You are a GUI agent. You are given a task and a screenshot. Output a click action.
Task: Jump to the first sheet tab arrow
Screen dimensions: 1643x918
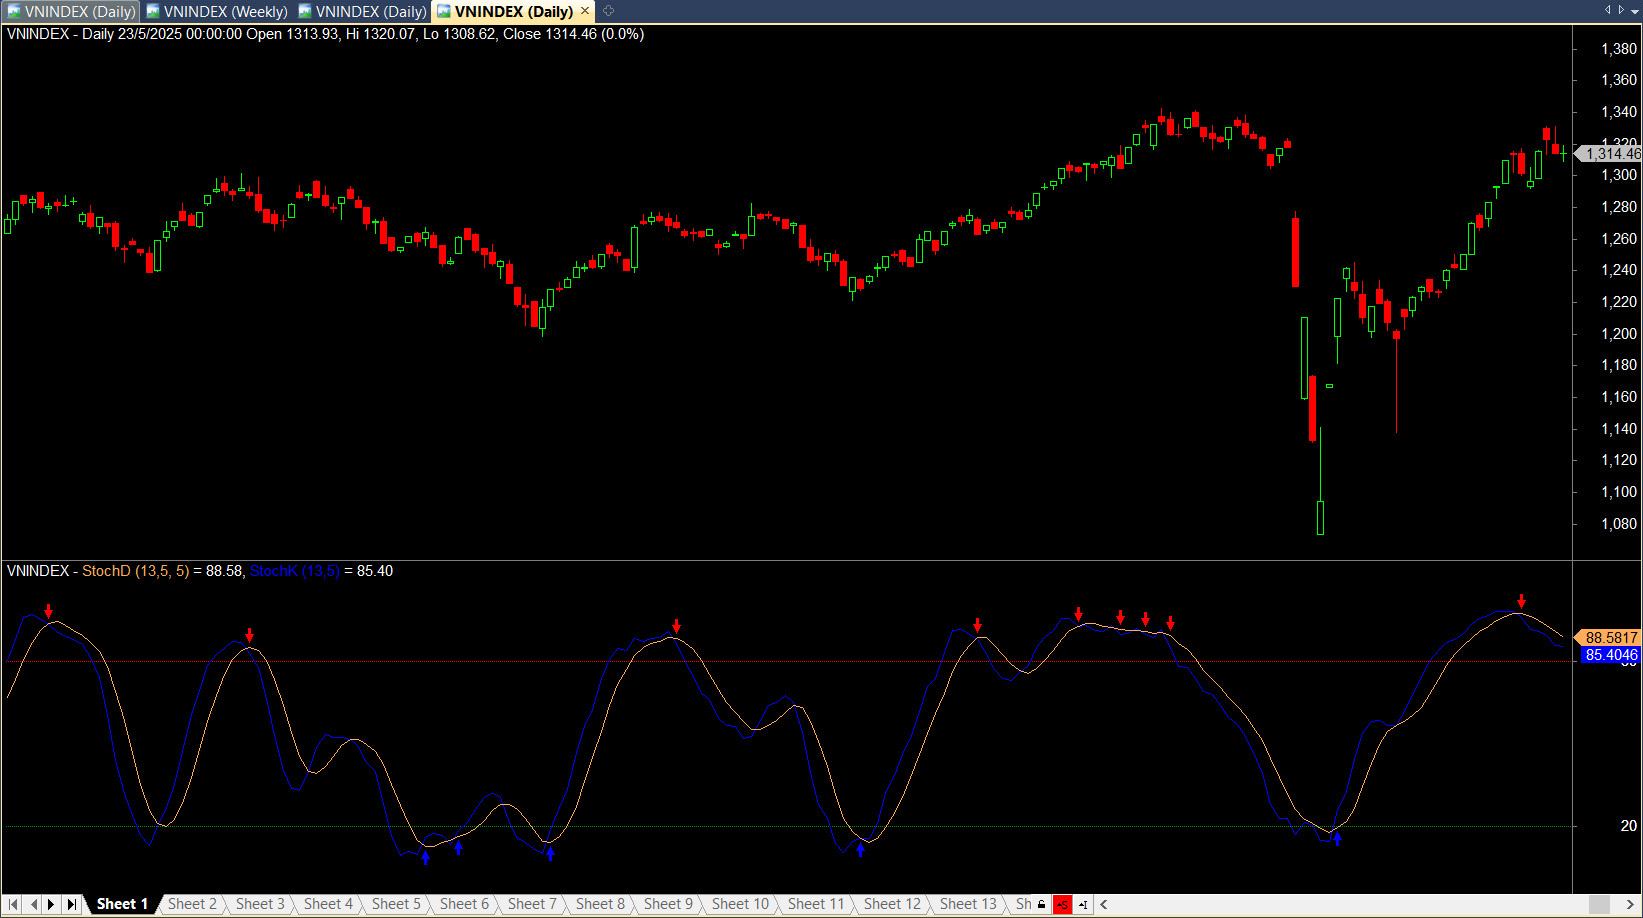[x=13, y=904]
